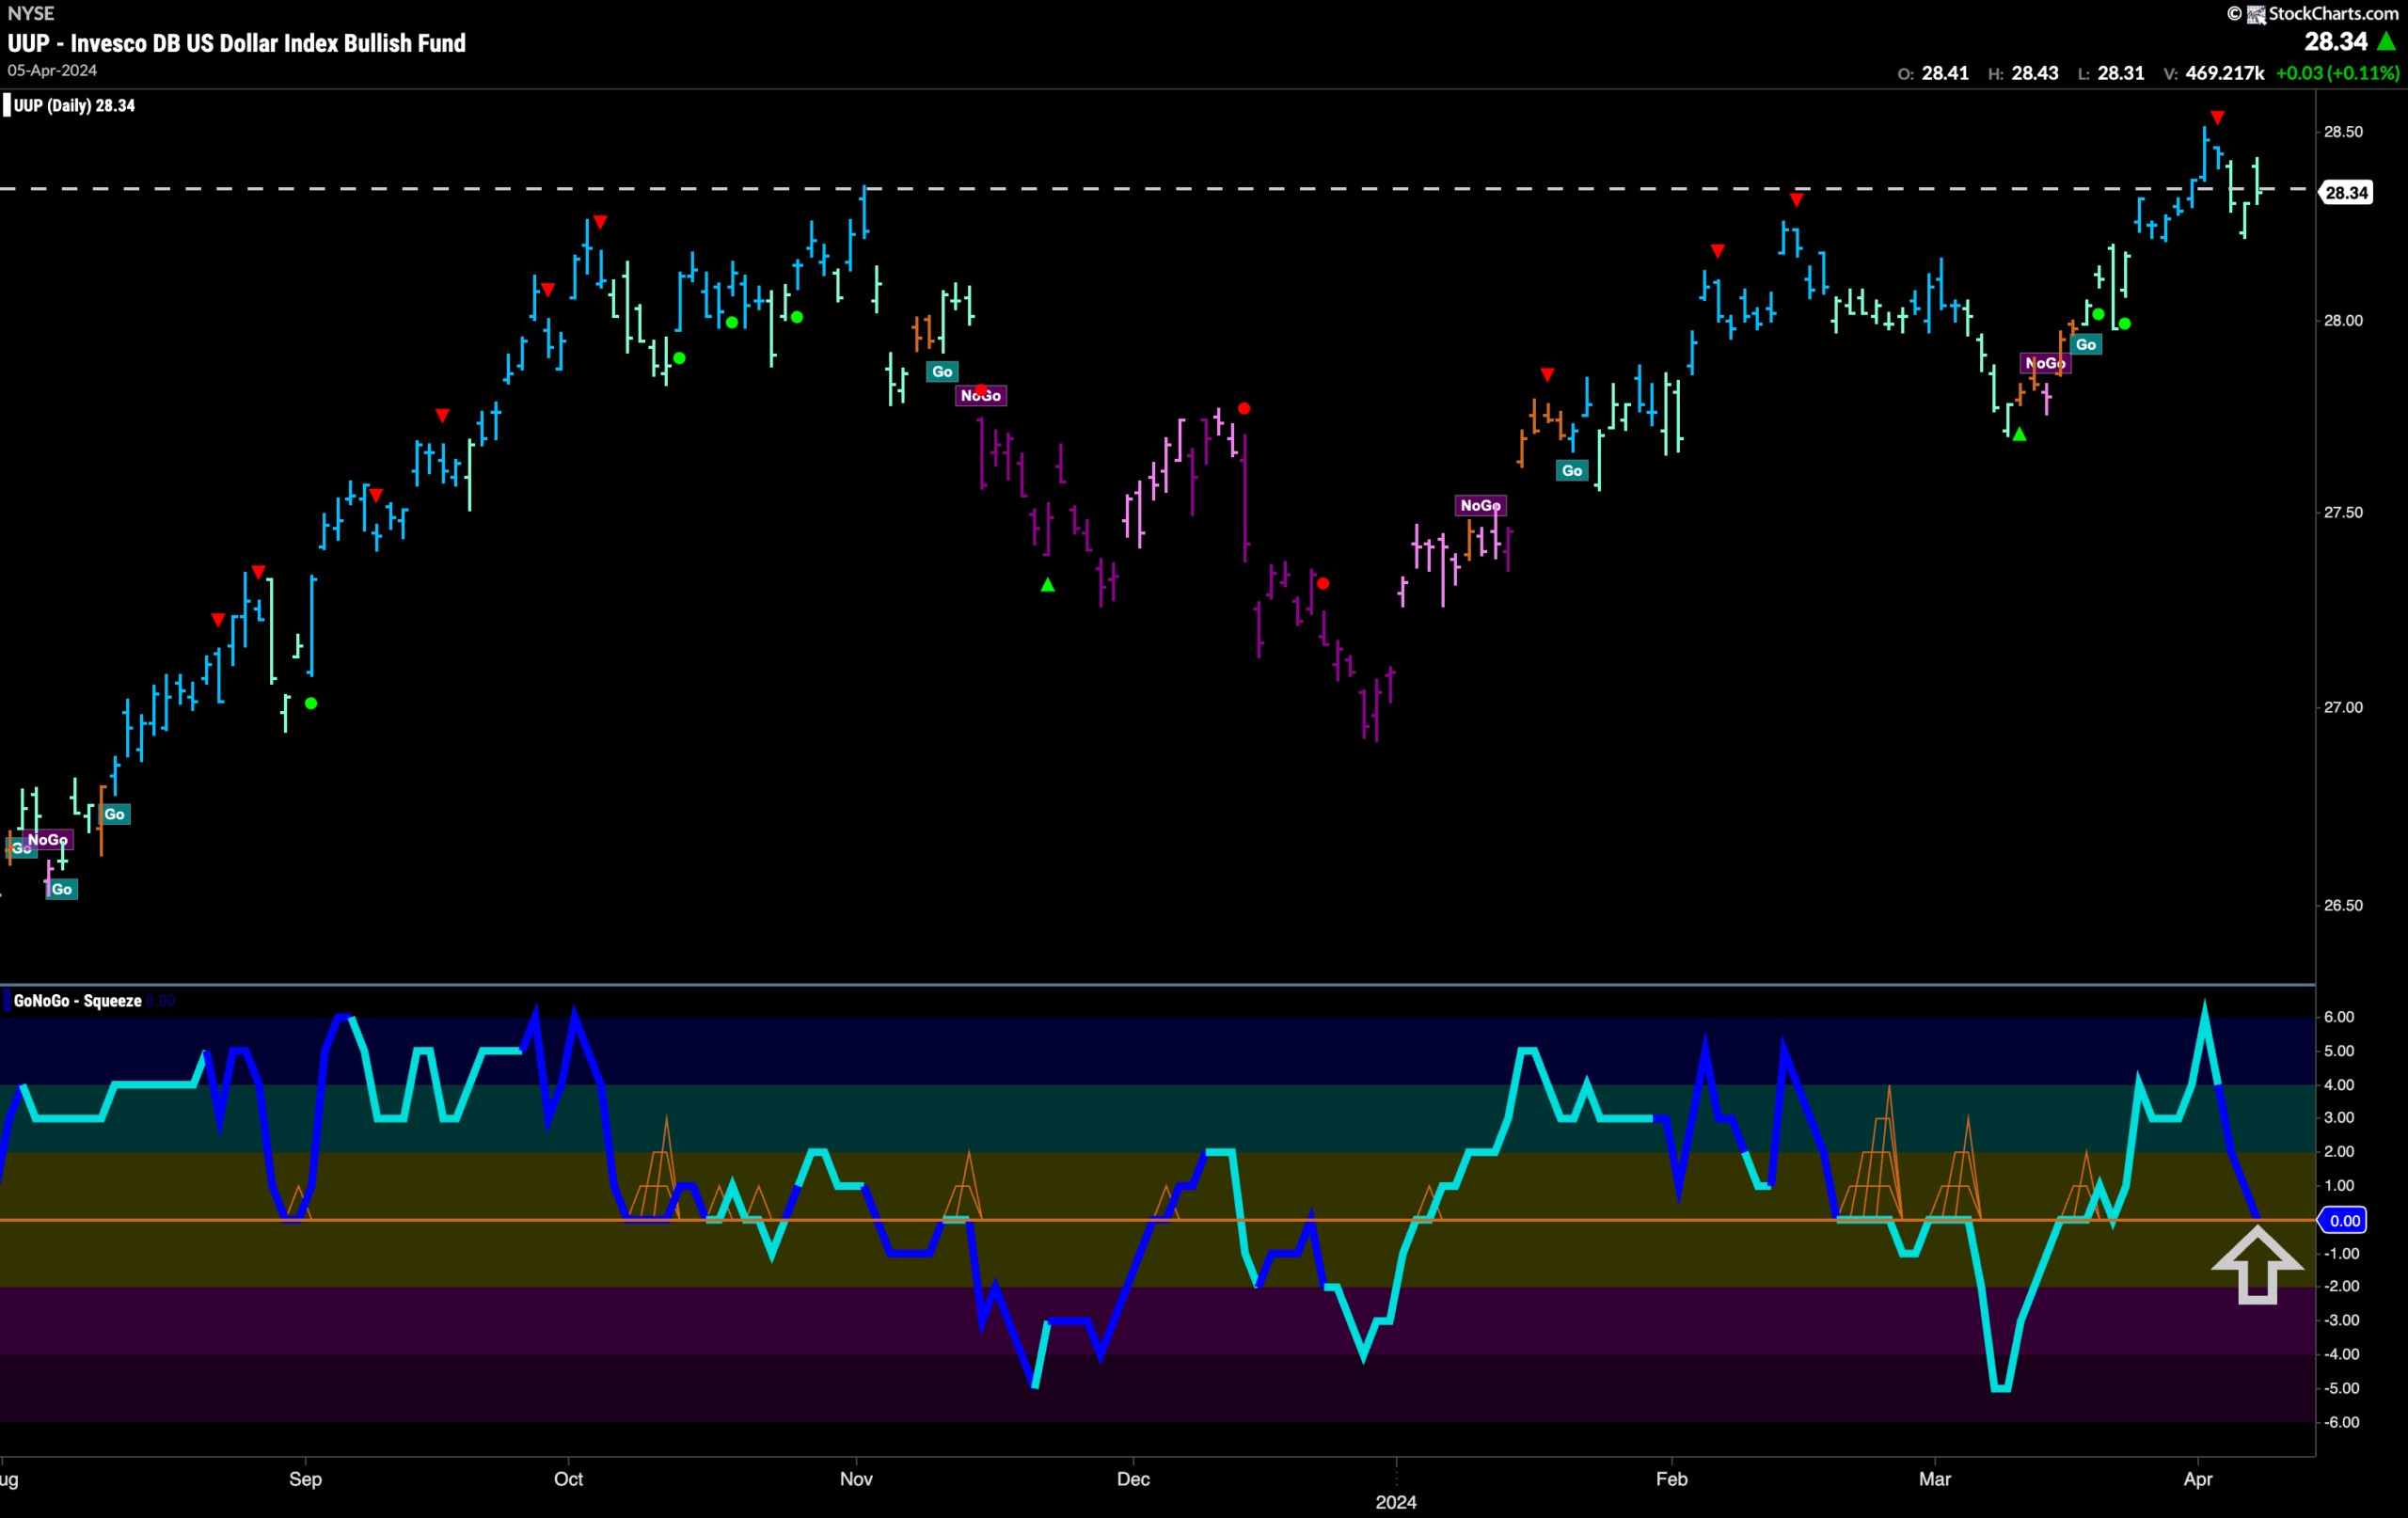Click the NoGo label in mid-November

[x=980, y=396]
